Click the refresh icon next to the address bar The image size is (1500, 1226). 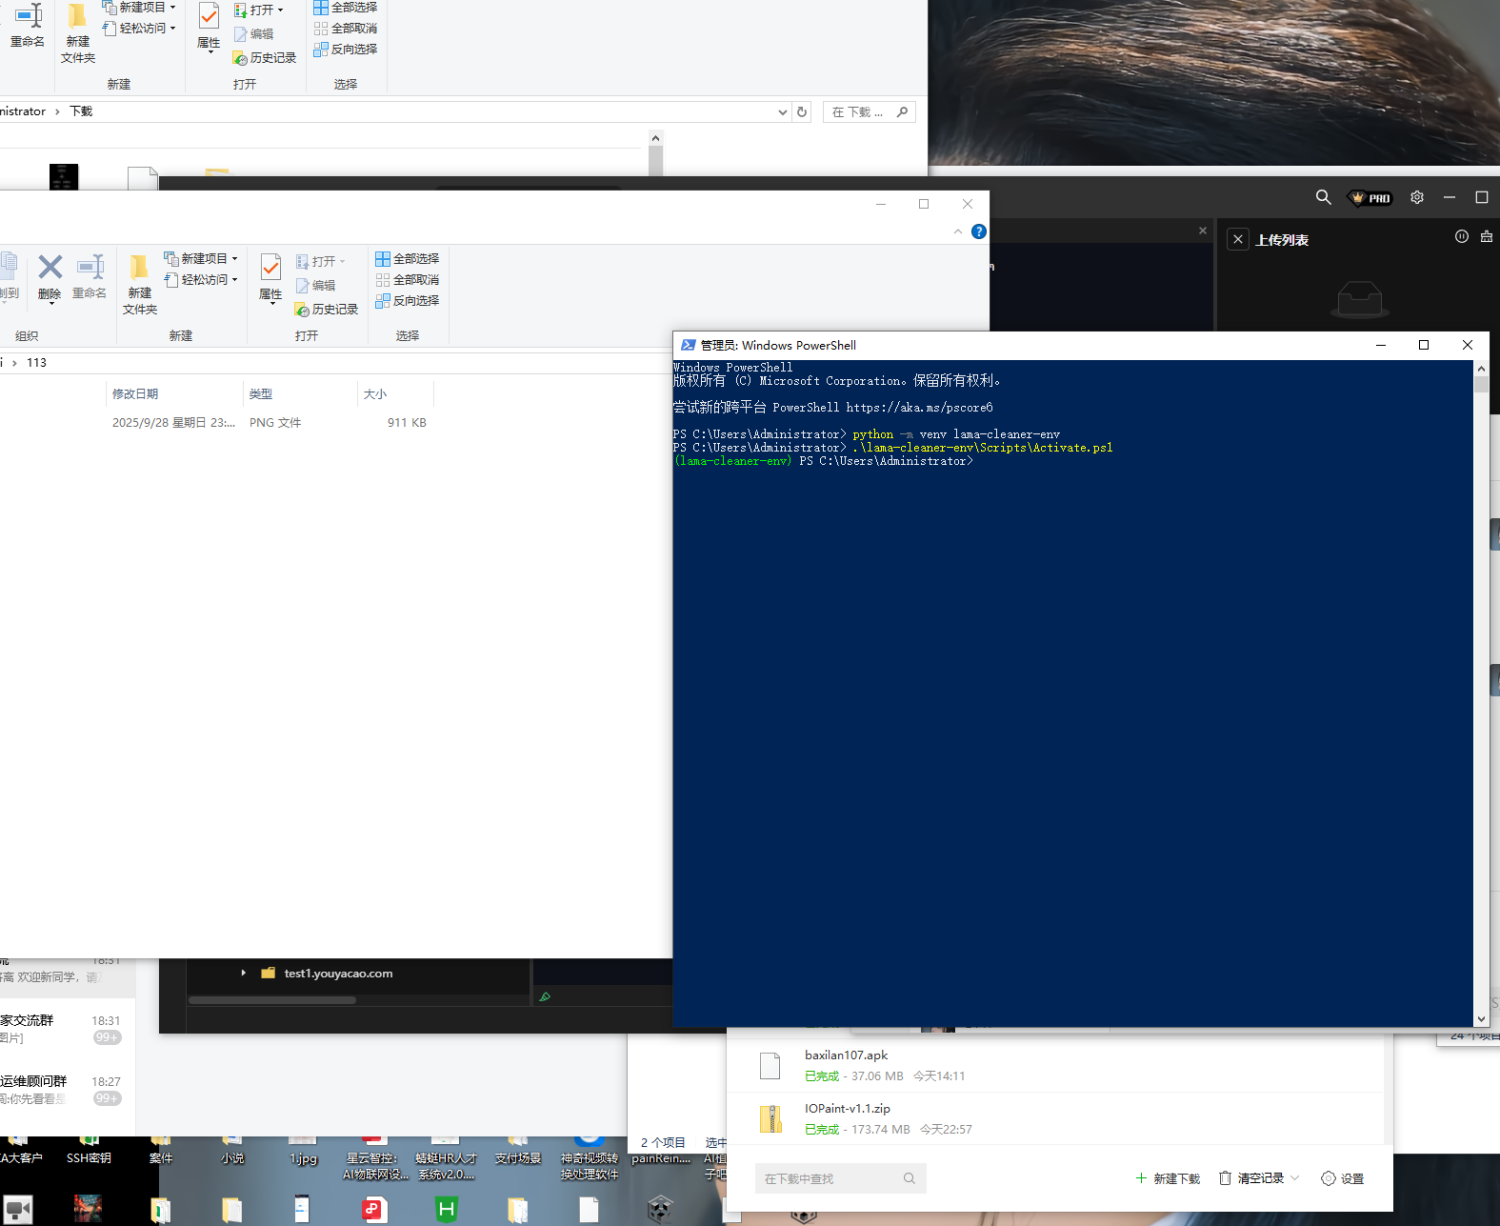pos(801,111)
